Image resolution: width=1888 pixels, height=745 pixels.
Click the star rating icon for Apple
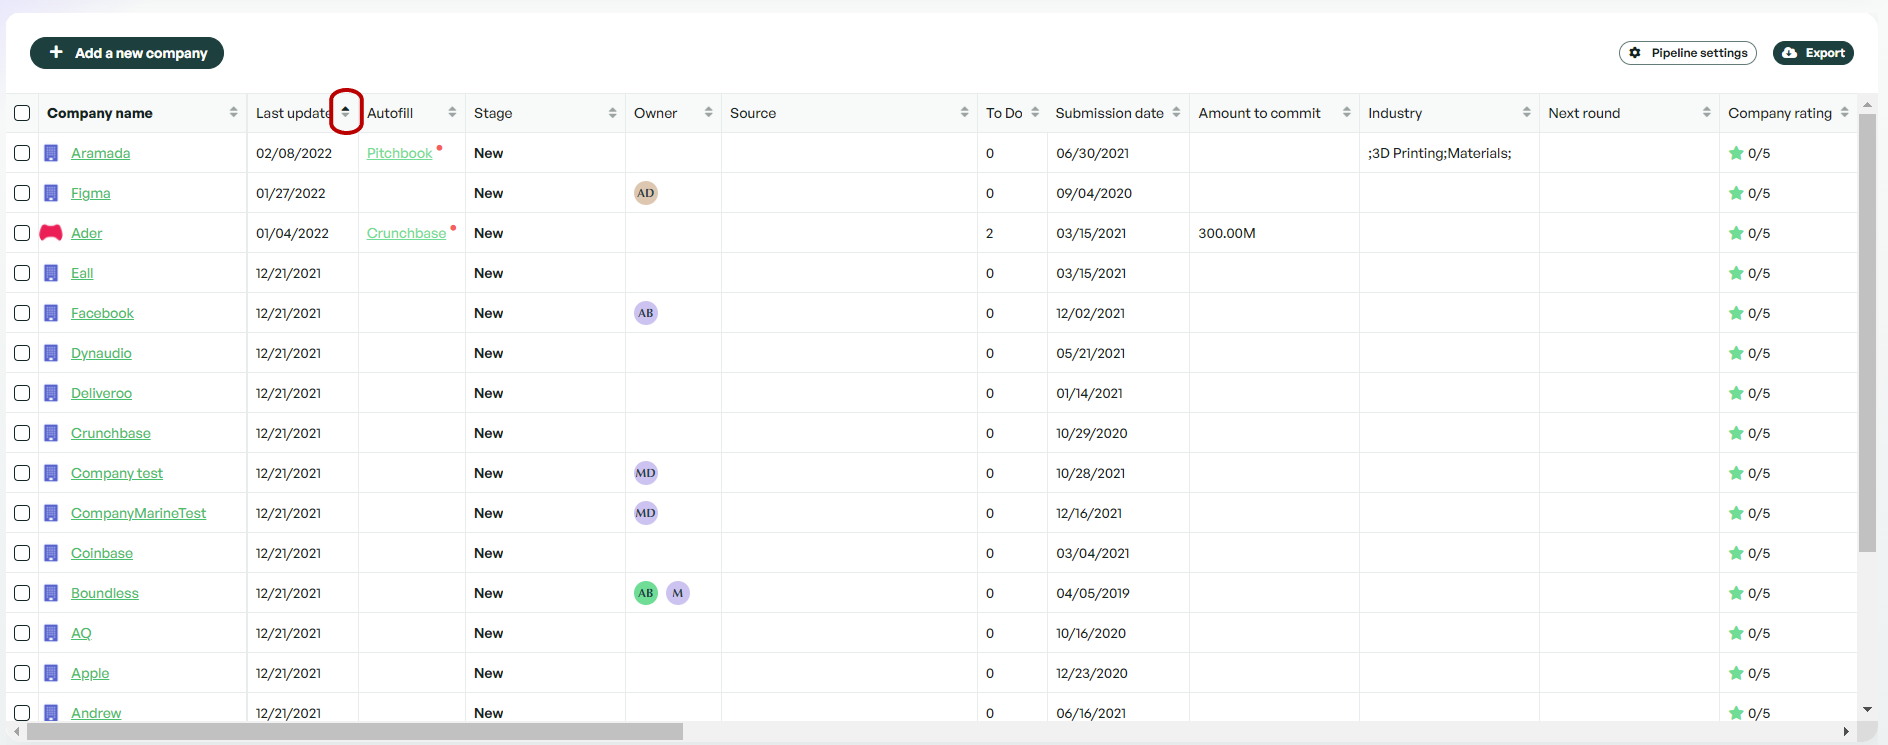(1736, 673)
